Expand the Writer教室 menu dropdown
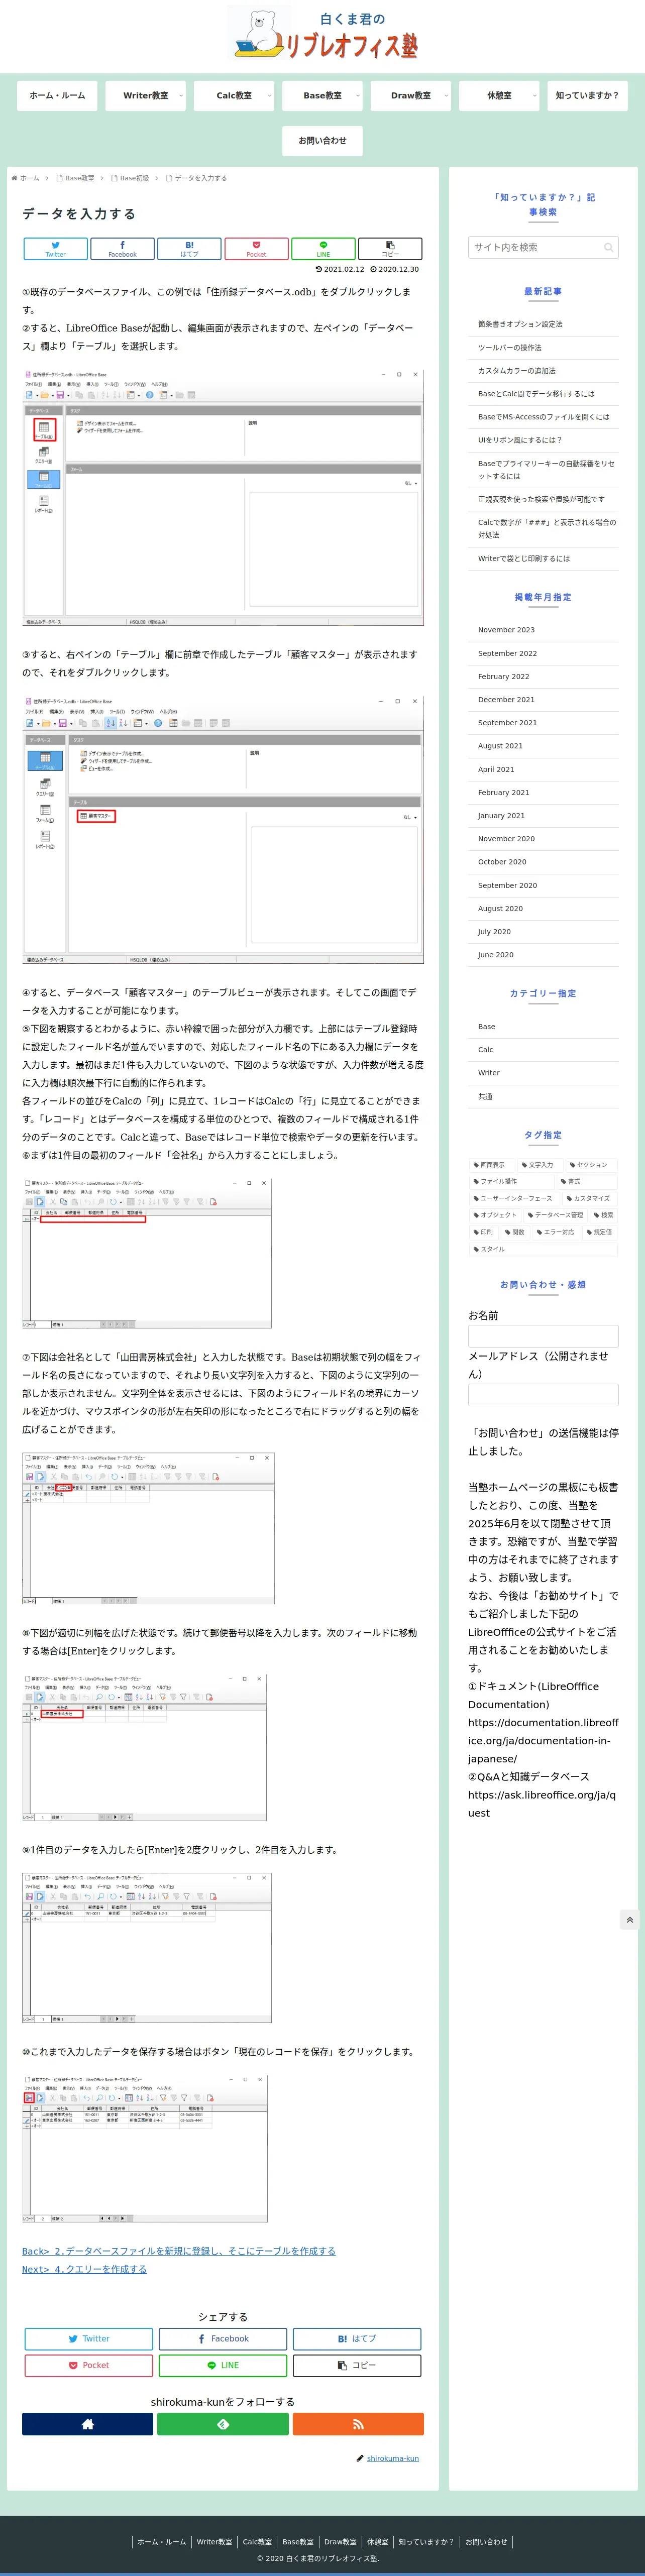 coord(146,96)
